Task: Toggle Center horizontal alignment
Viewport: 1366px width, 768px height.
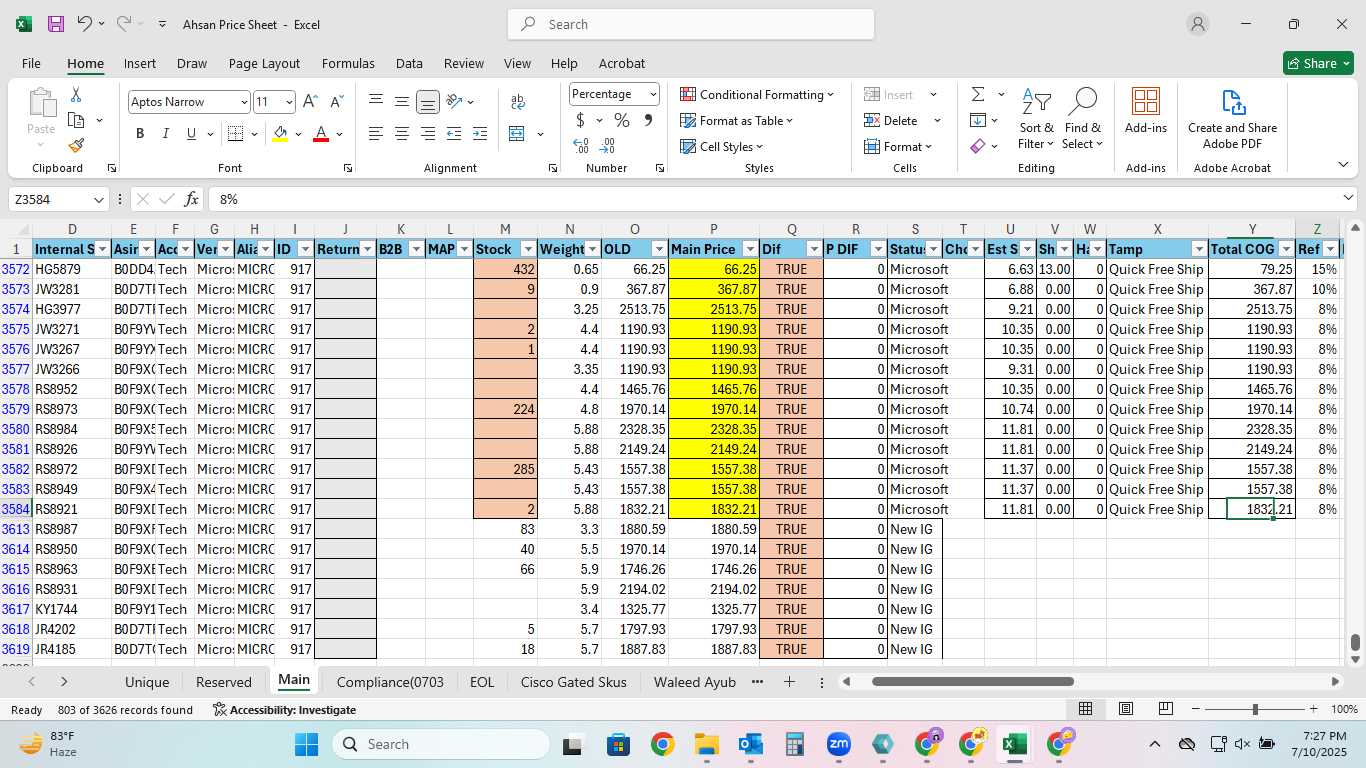Action: tap(402, 134)
